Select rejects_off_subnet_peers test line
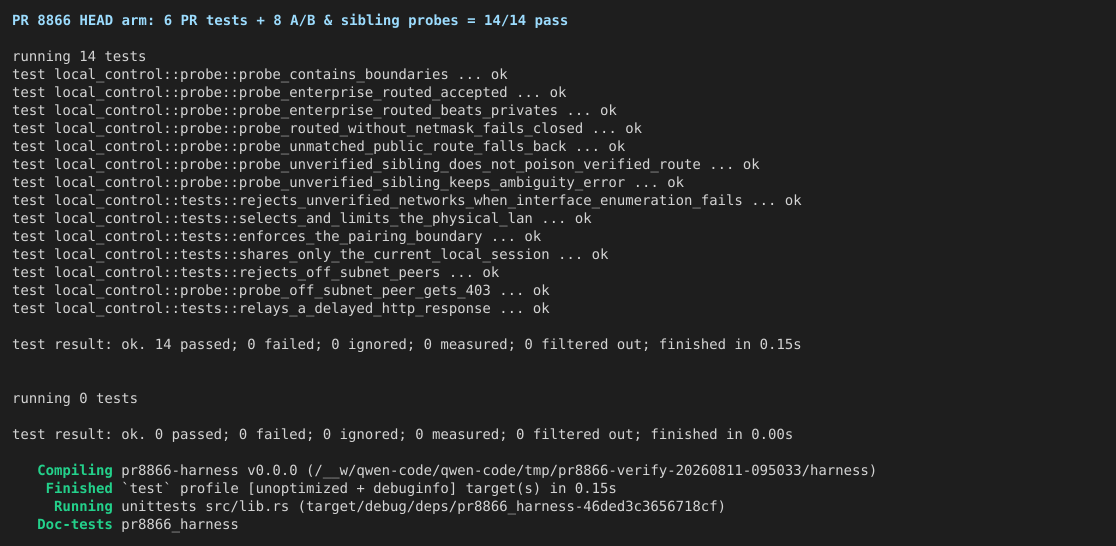 coord(256,273)
